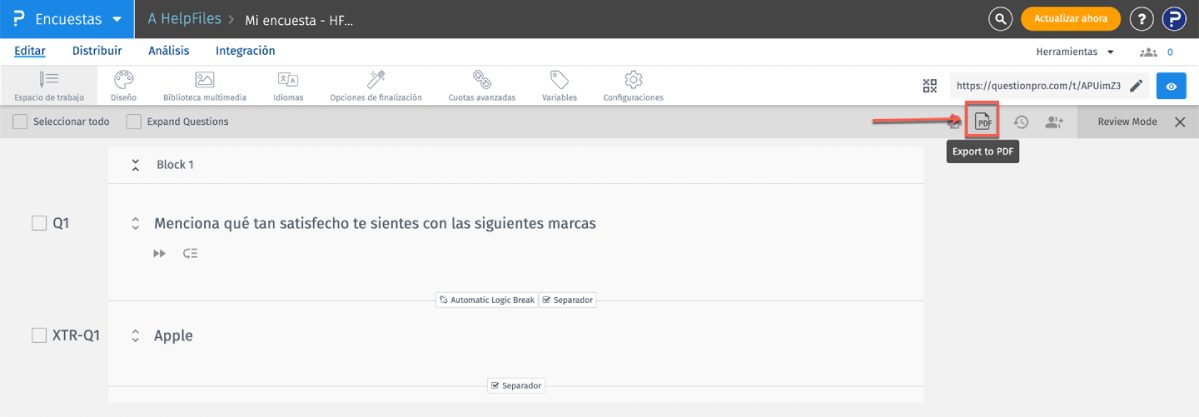Check the Seleccionar todo checkbox
The width and height of the screenshot is (1199, 417).
[x=21, y=122]
